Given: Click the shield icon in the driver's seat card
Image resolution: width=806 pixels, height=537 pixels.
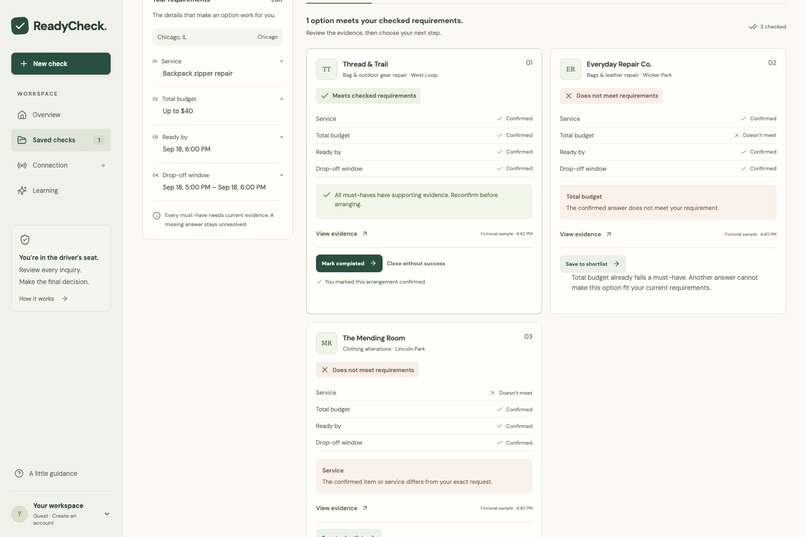Looking at the screenshot, I should click(25, 239).
